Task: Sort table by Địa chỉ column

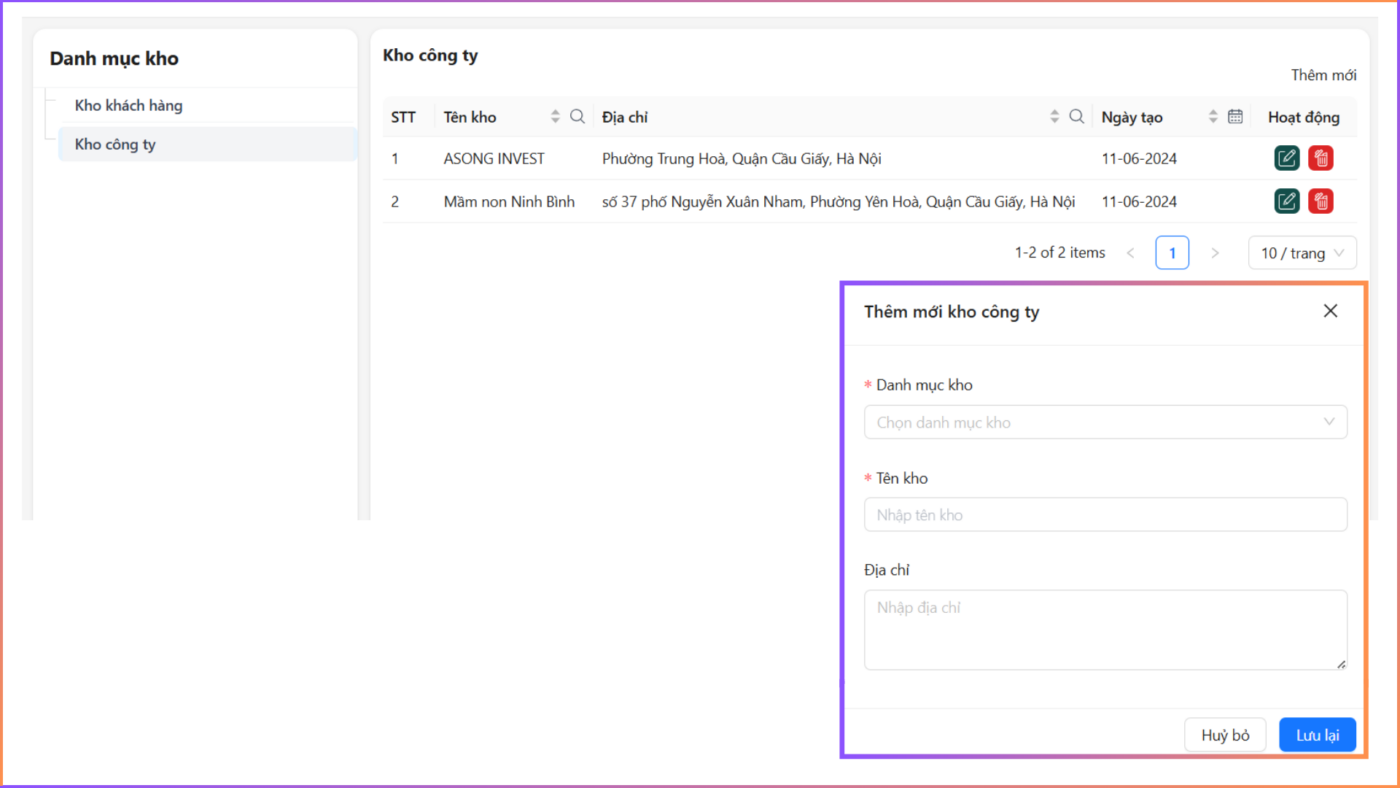Action: (x=1054, y=117)
